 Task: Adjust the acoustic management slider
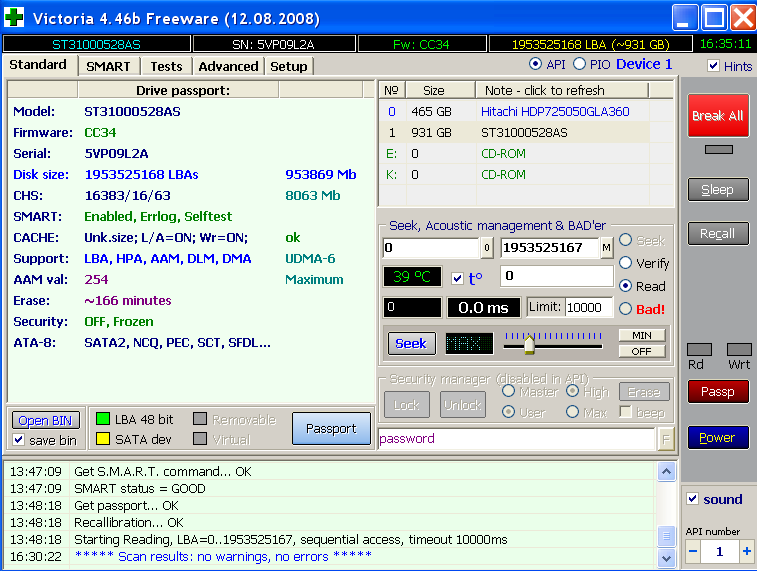coord(529,346)
